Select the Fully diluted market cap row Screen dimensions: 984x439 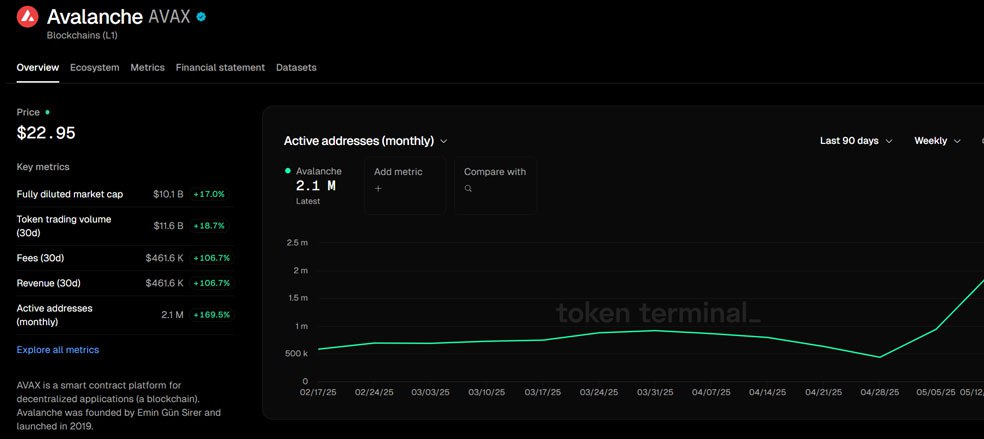click(x=124, y=194)
